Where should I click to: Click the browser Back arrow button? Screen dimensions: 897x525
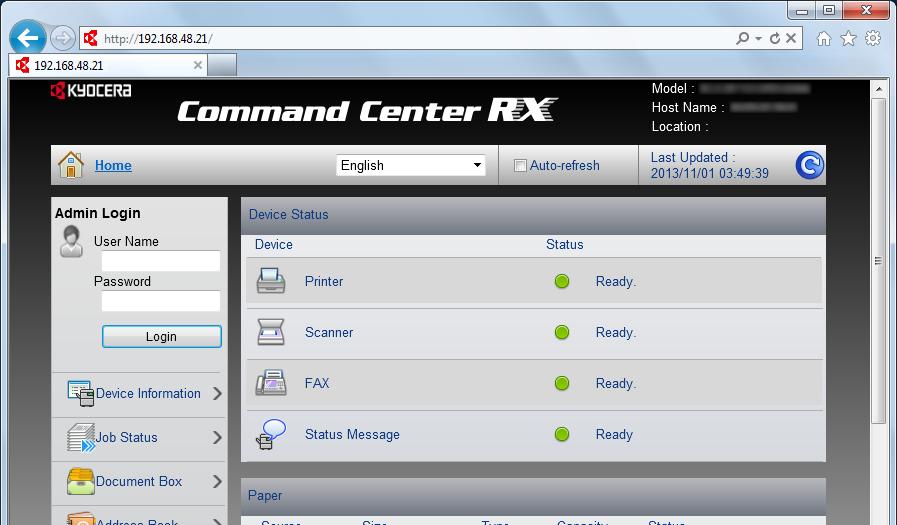[x=27, y=38]
